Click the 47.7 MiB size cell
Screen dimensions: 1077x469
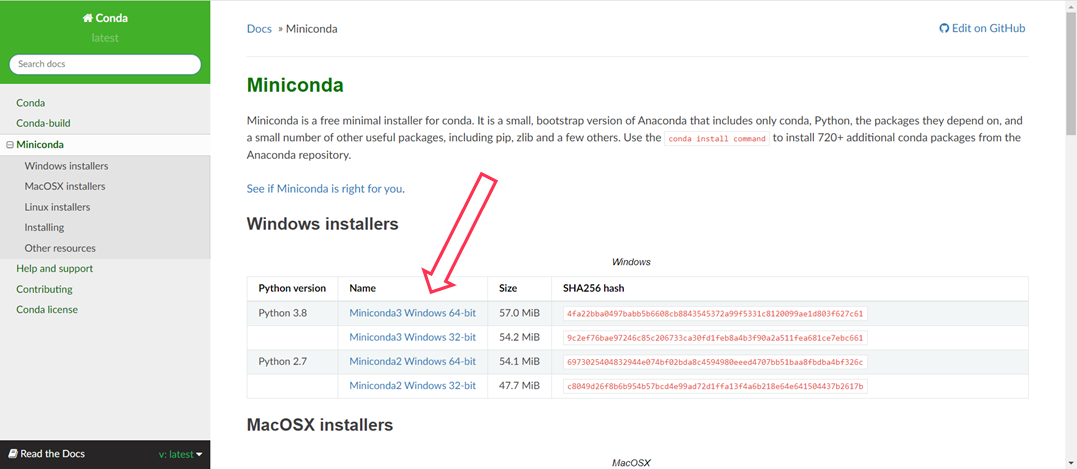point(519,386)
